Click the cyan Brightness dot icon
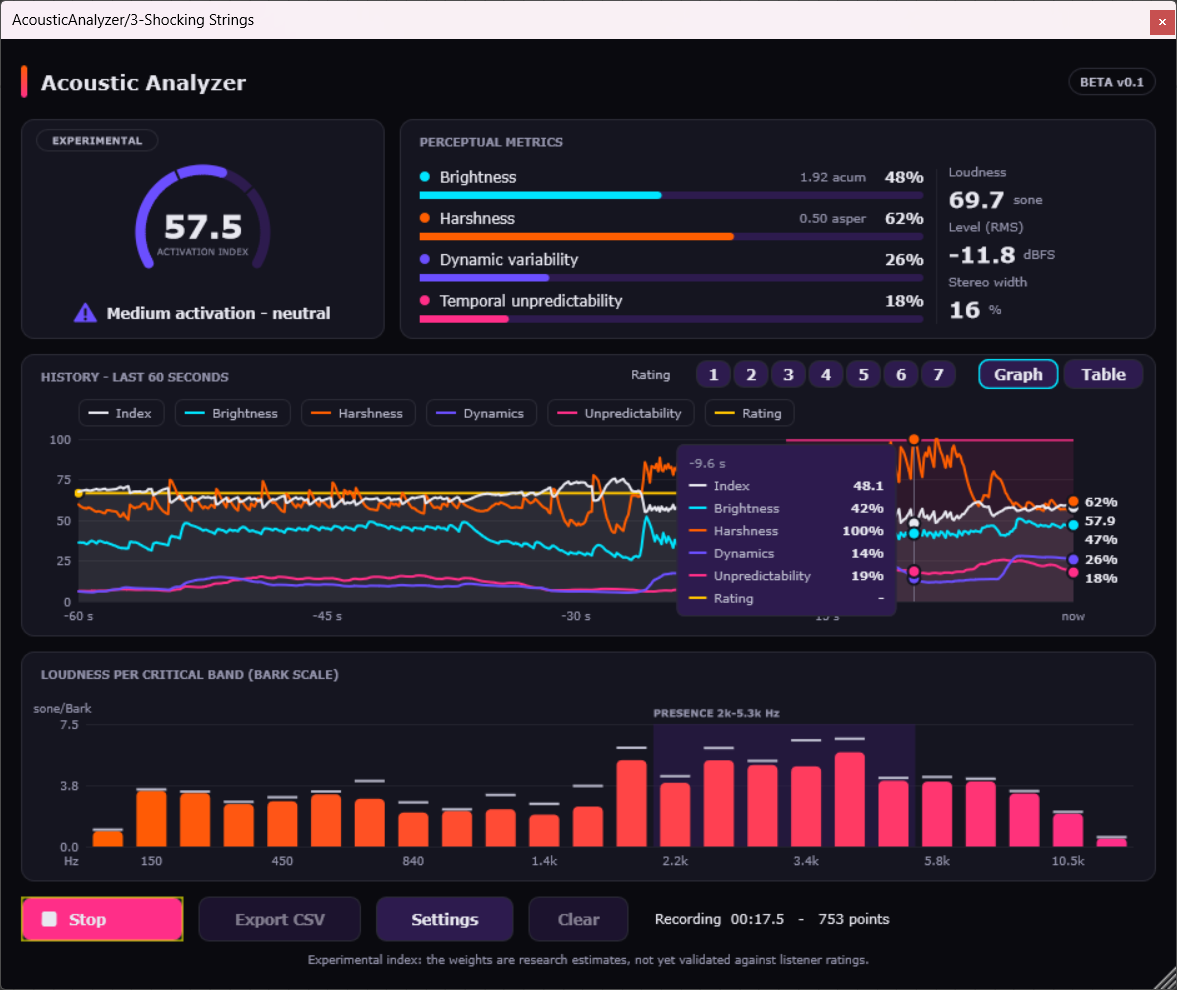 (x=425, y=177)
